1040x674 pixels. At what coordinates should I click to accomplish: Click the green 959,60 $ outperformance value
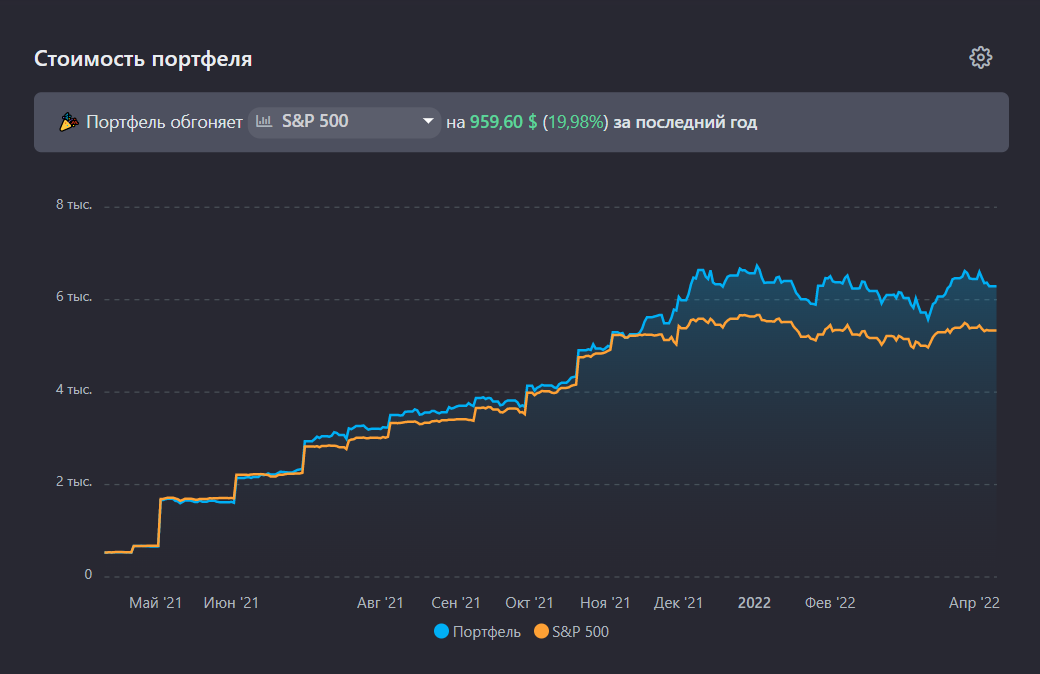(503, 122)
